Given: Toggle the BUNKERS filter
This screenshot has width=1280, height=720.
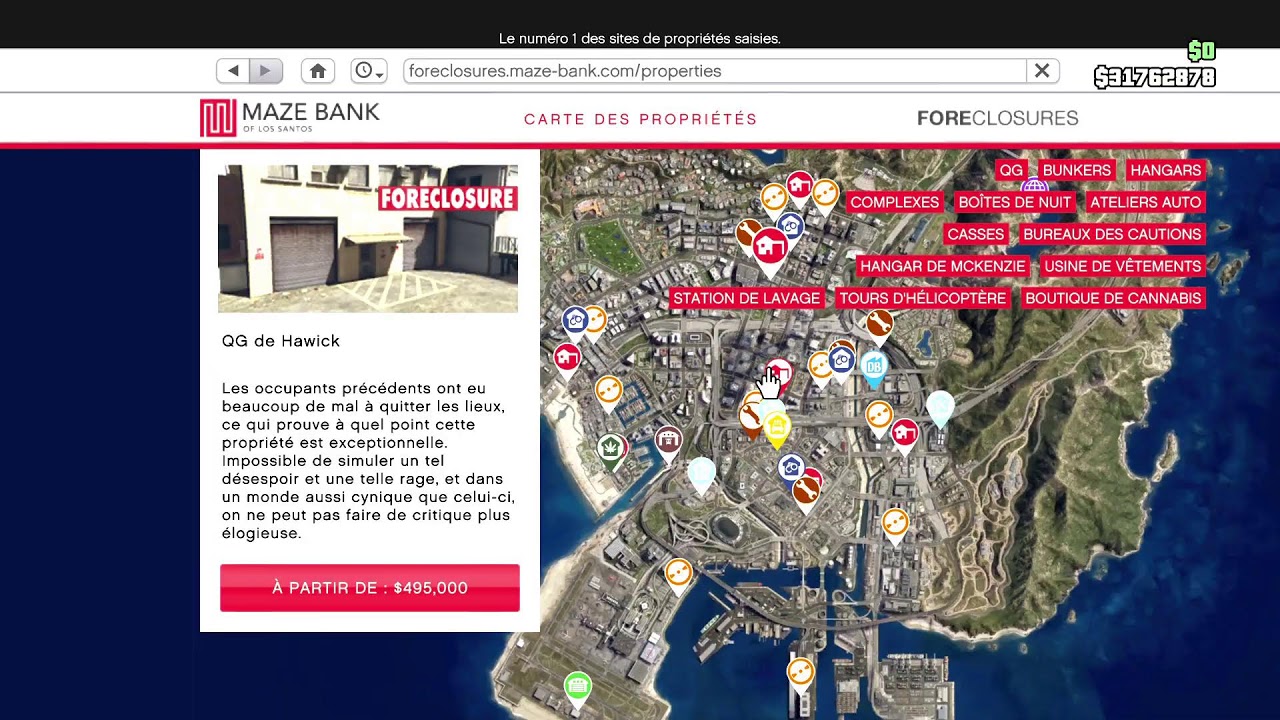Looking at the screenshot, I should pyautogui.click(x=1076, y=170).
